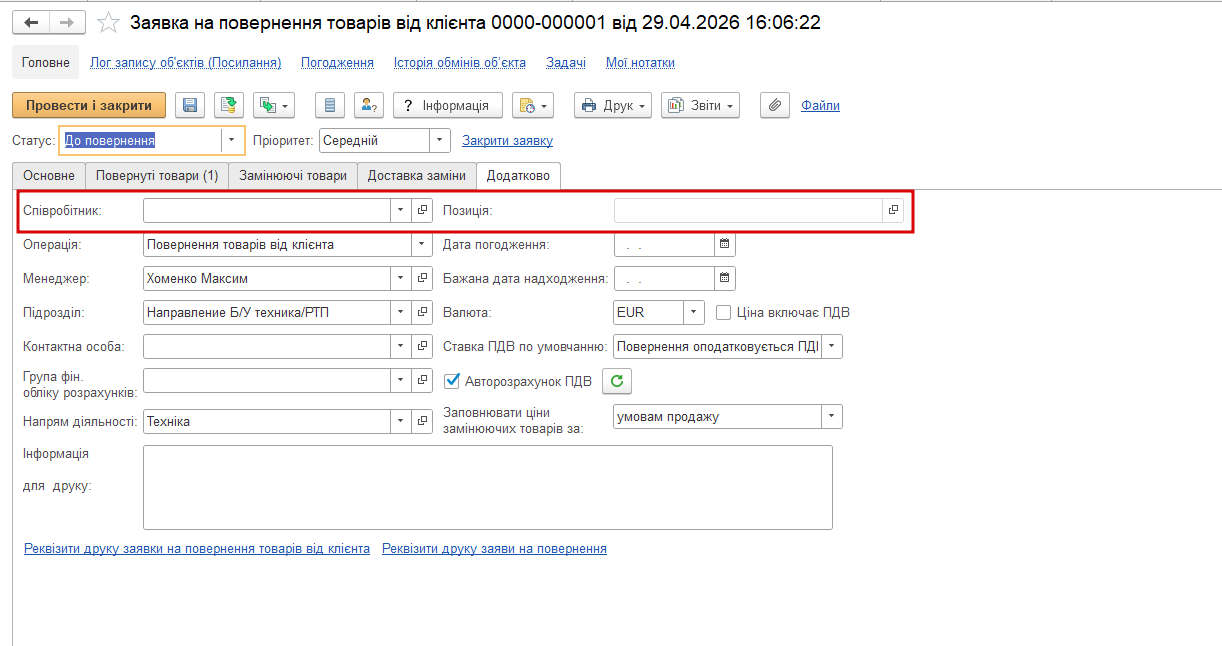Expand the умовам продажу dropdown
Viewport: 1222px width, 646px height.
(x=832, y=416)
